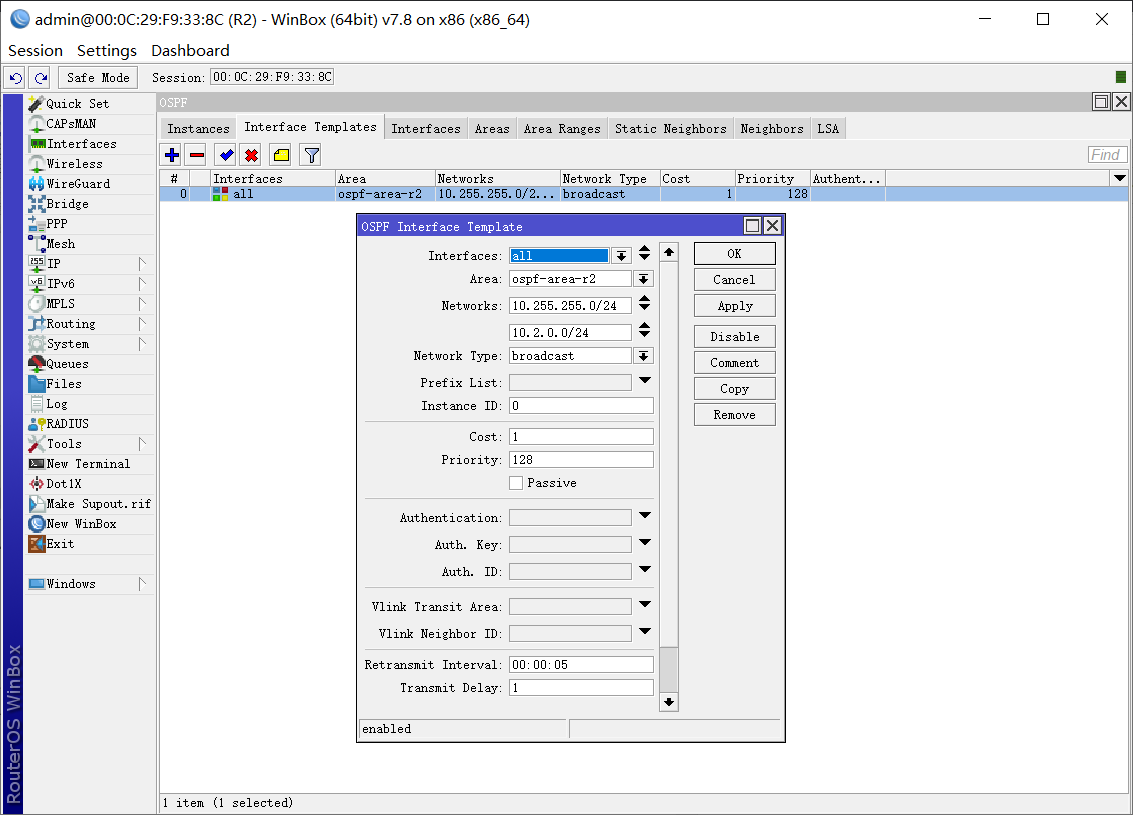Viewport: 1133px width, 815px height.
Task: Expand the Authentication field
Action: pos(645,516)
